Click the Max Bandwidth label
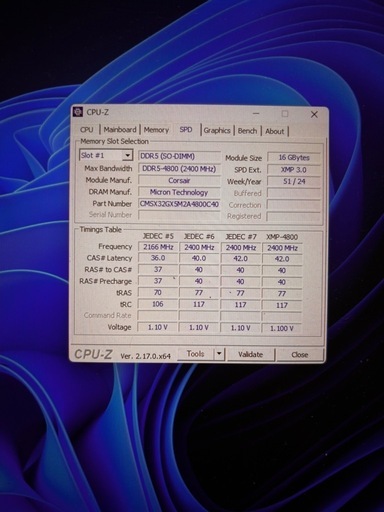The height and width of the screenshot is (512, 384). pos(108,168)
